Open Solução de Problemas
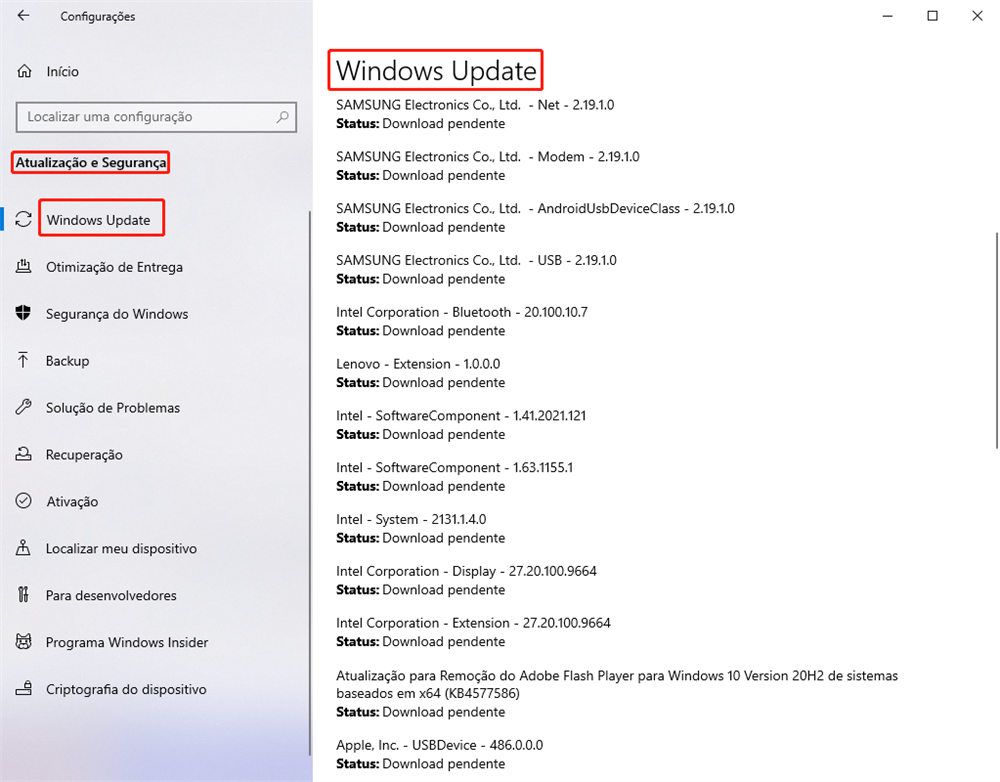Viewport: 1000px width, 782px height. point(113,408)
